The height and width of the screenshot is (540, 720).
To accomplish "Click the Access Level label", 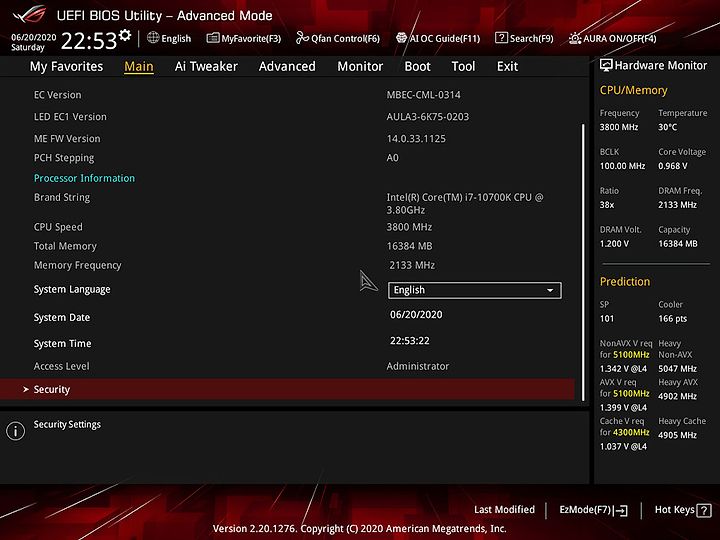I will pos(62,366).
